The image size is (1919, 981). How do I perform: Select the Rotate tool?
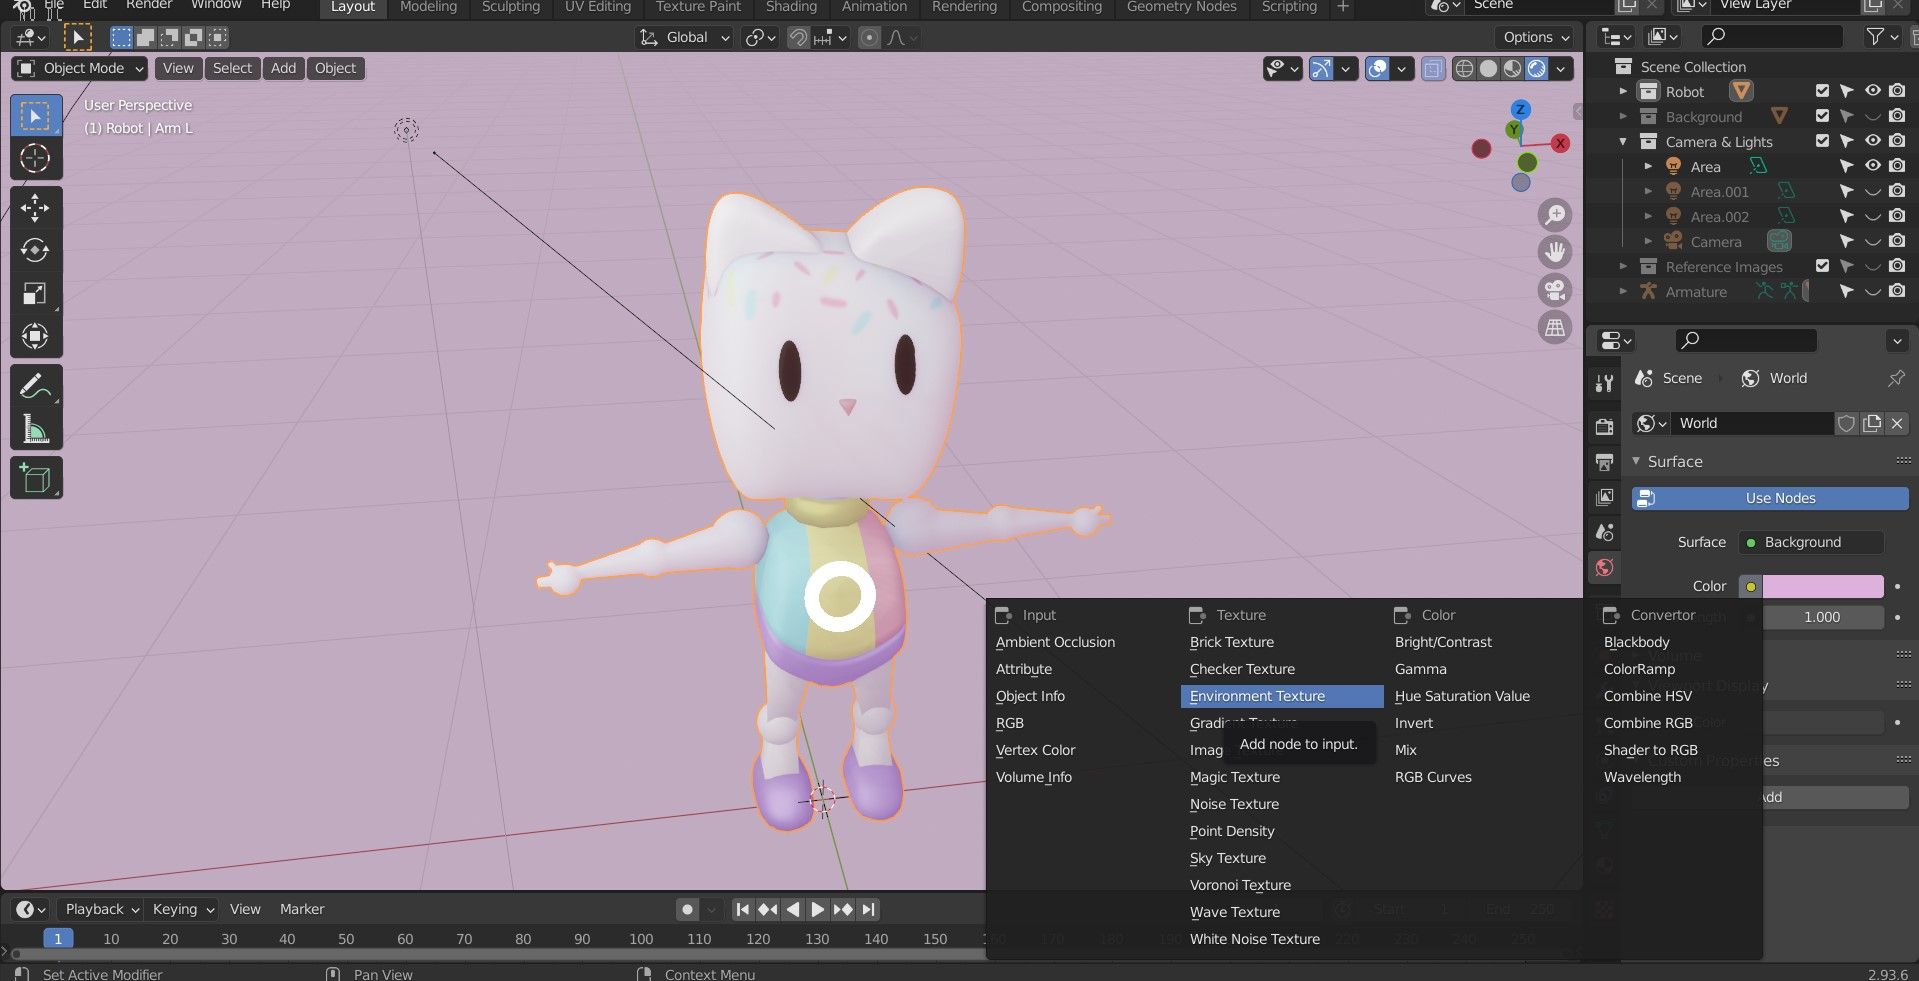click(35, 250)
